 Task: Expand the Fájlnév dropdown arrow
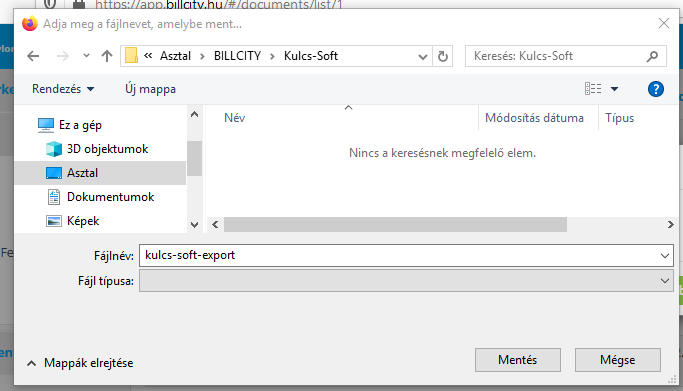(x=665, y=256)
